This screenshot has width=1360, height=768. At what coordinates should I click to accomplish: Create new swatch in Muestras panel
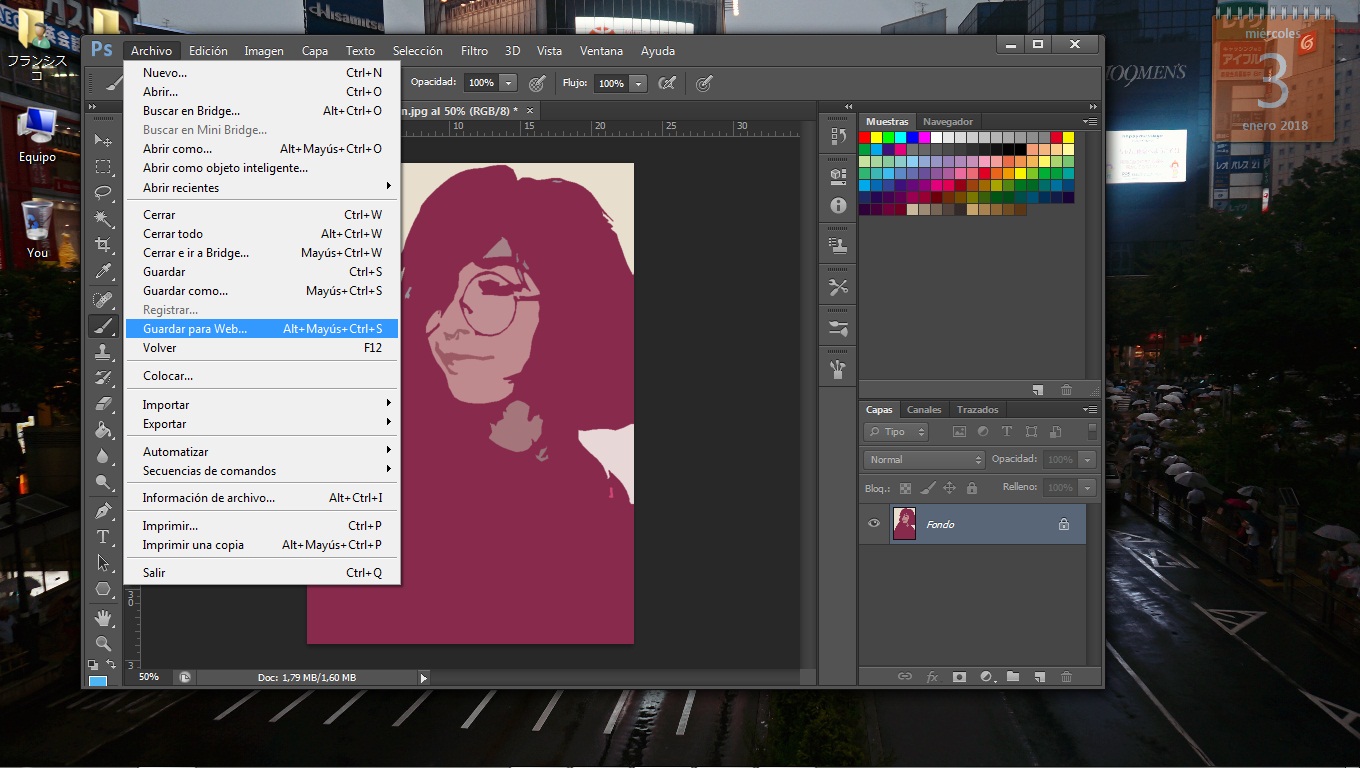pos(1038,390)
